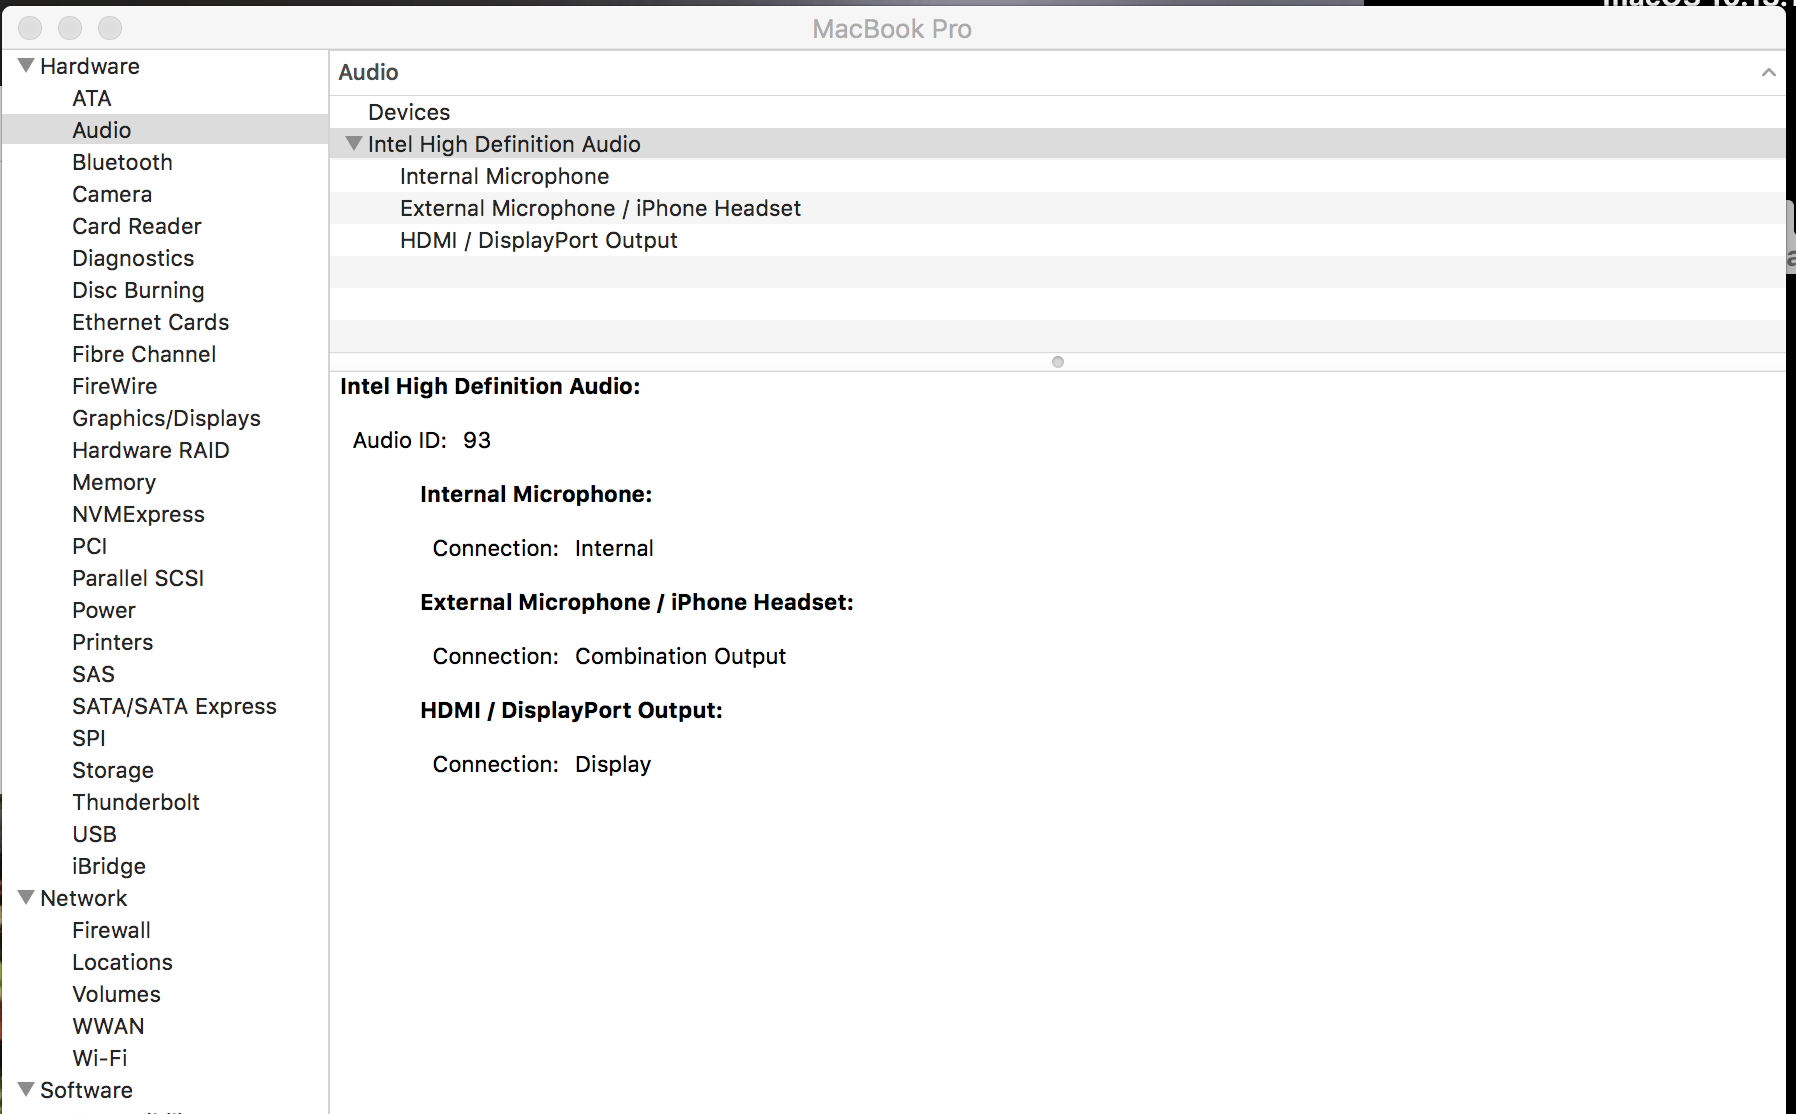Select NVMExpress in sidebar
This screenshot has height=1114, width=1796.
tap(138, 514)
